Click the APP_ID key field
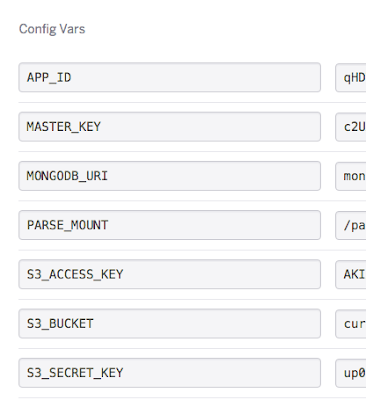This screenshot has width=366, height=400. 170,77
